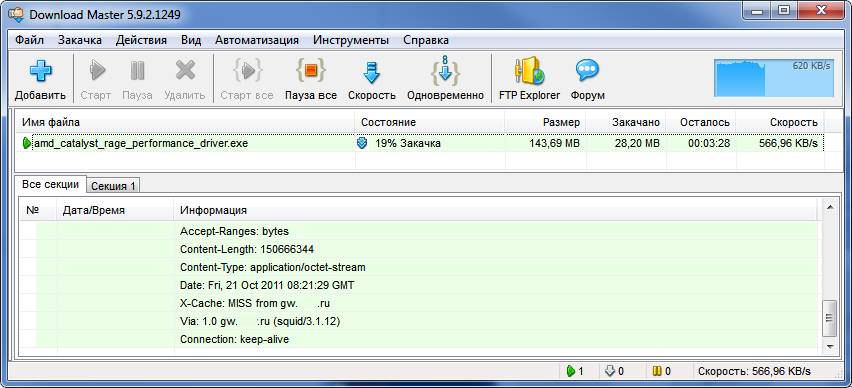Image resolution: width=852 pixels, height=388 pixels.
Task: Open the Закачка menu
Action: point(80,40)
